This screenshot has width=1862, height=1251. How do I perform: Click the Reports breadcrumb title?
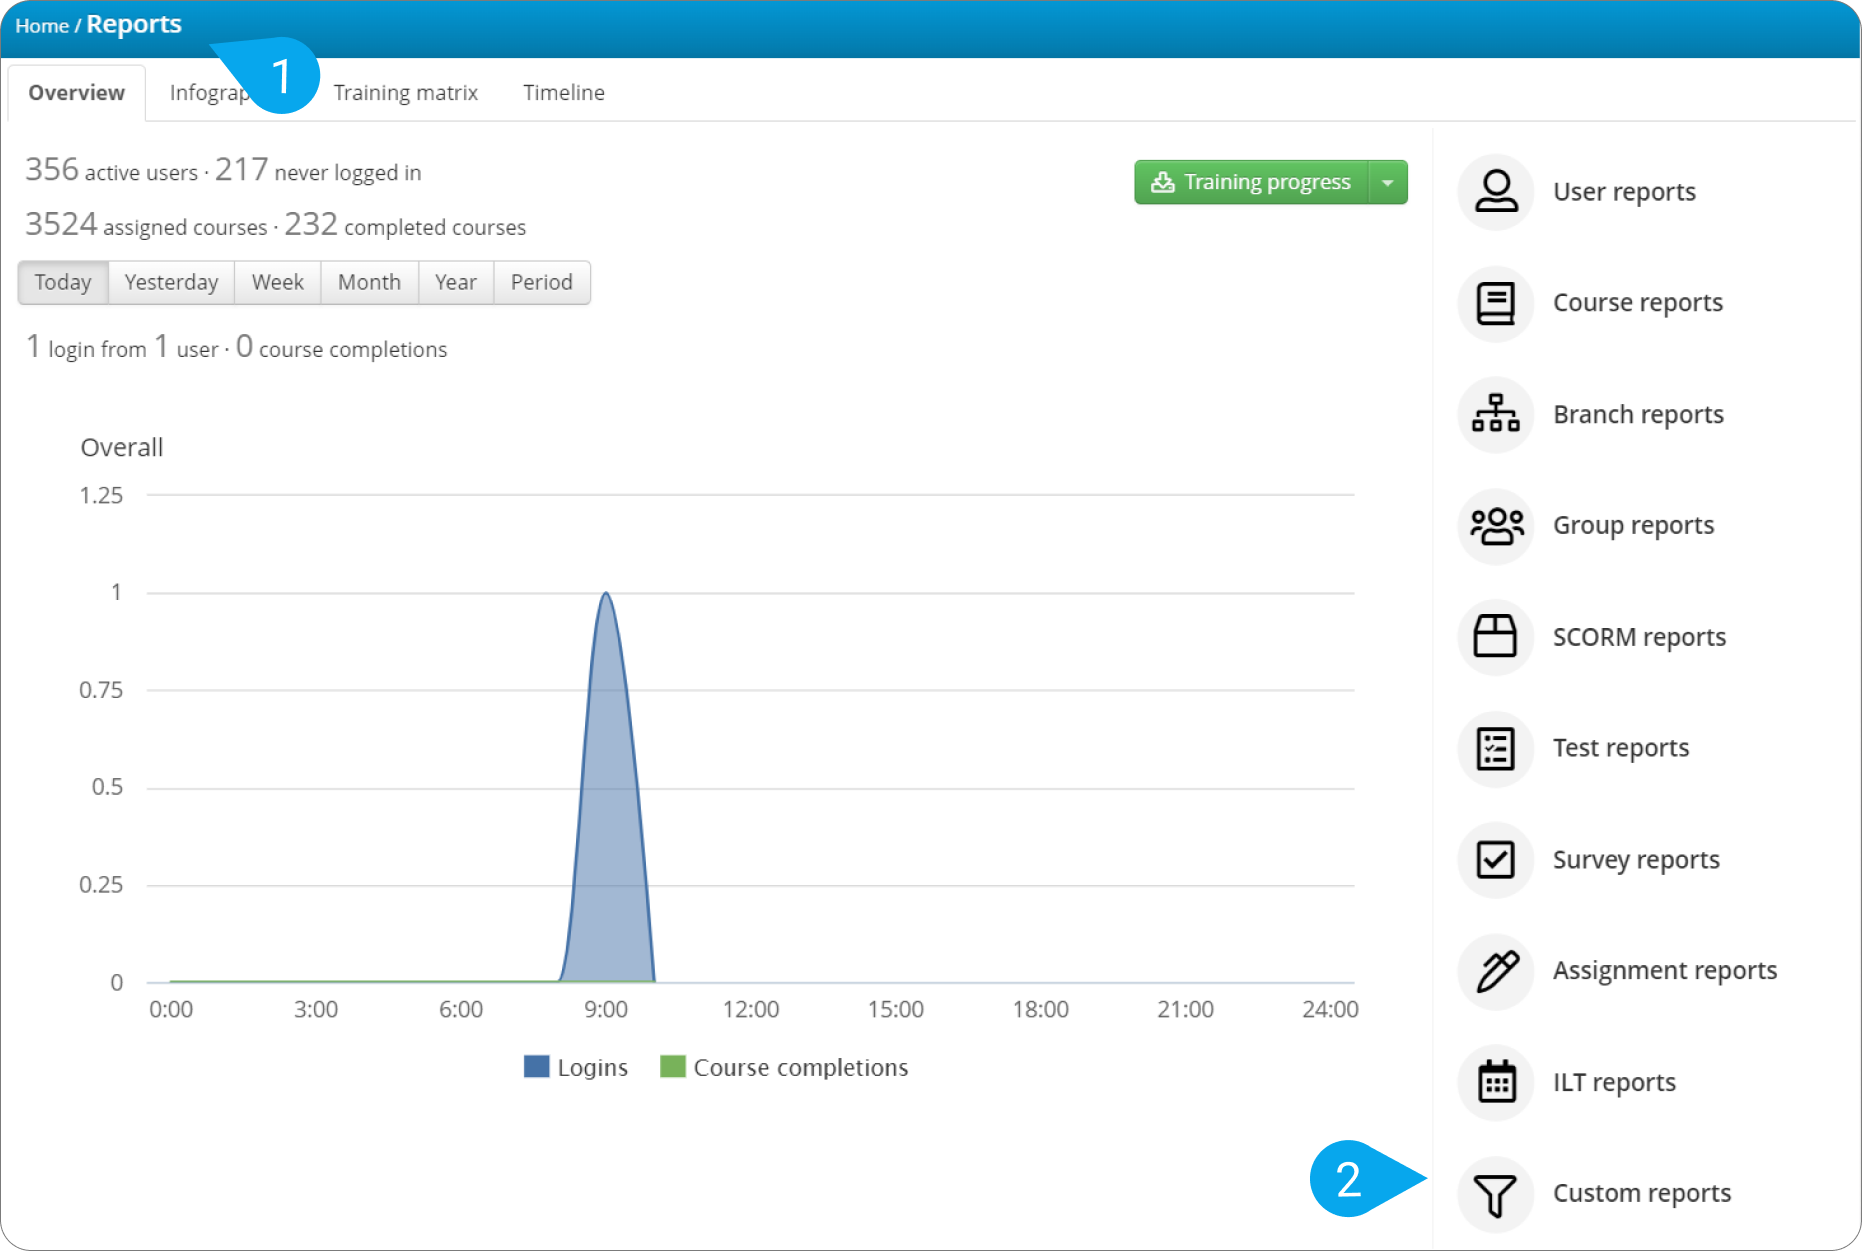(134, 25)
